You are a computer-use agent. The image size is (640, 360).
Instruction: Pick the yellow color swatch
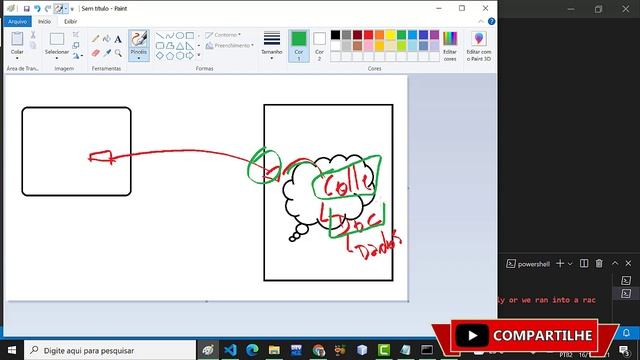coord(391,35)
